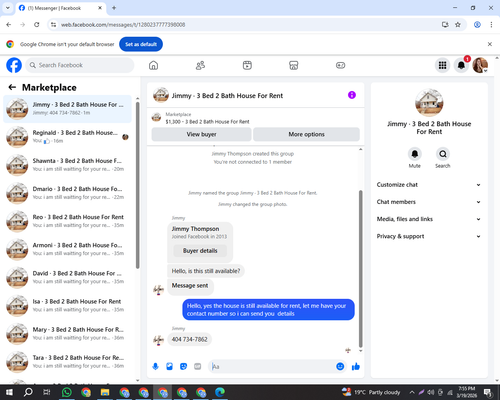The image size is (500, 400).
Task: Open Microsoft Edge from the taskbar
Action: [x=220, y=392]
